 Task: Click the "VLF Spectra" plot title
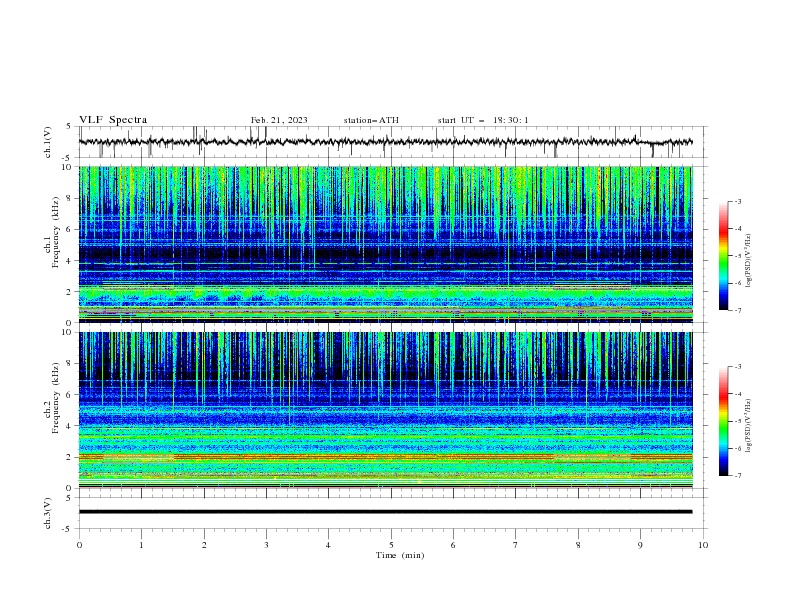pos(113,120)
